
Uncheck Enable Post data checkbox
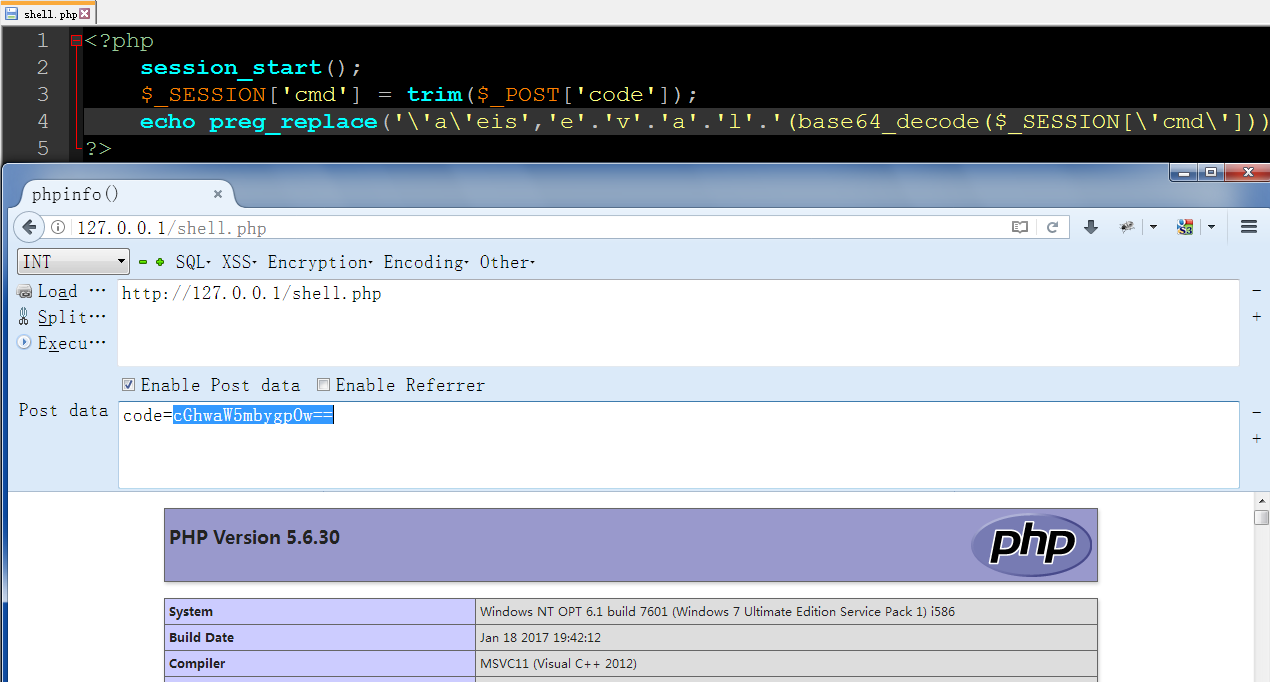tap(128, 385)
